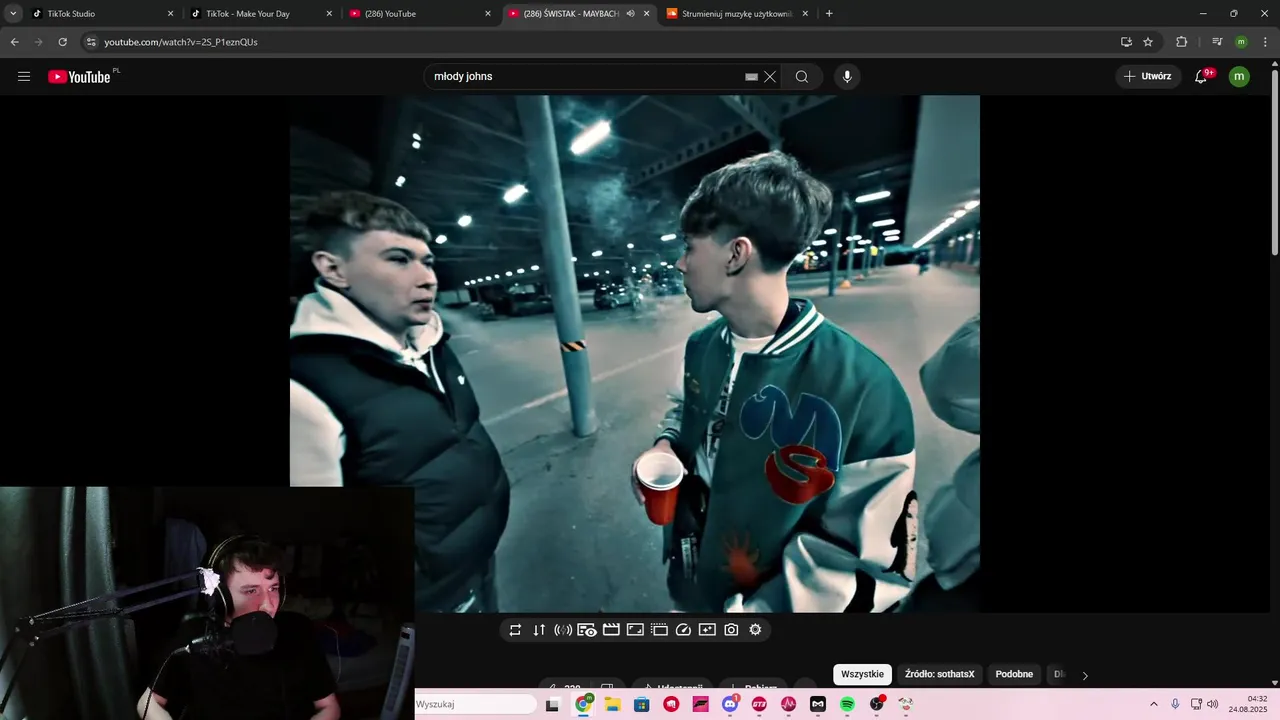Click the list-with-eye icon in player toolbar
The height and width of the screenshot is (720, 1280).
587,630
